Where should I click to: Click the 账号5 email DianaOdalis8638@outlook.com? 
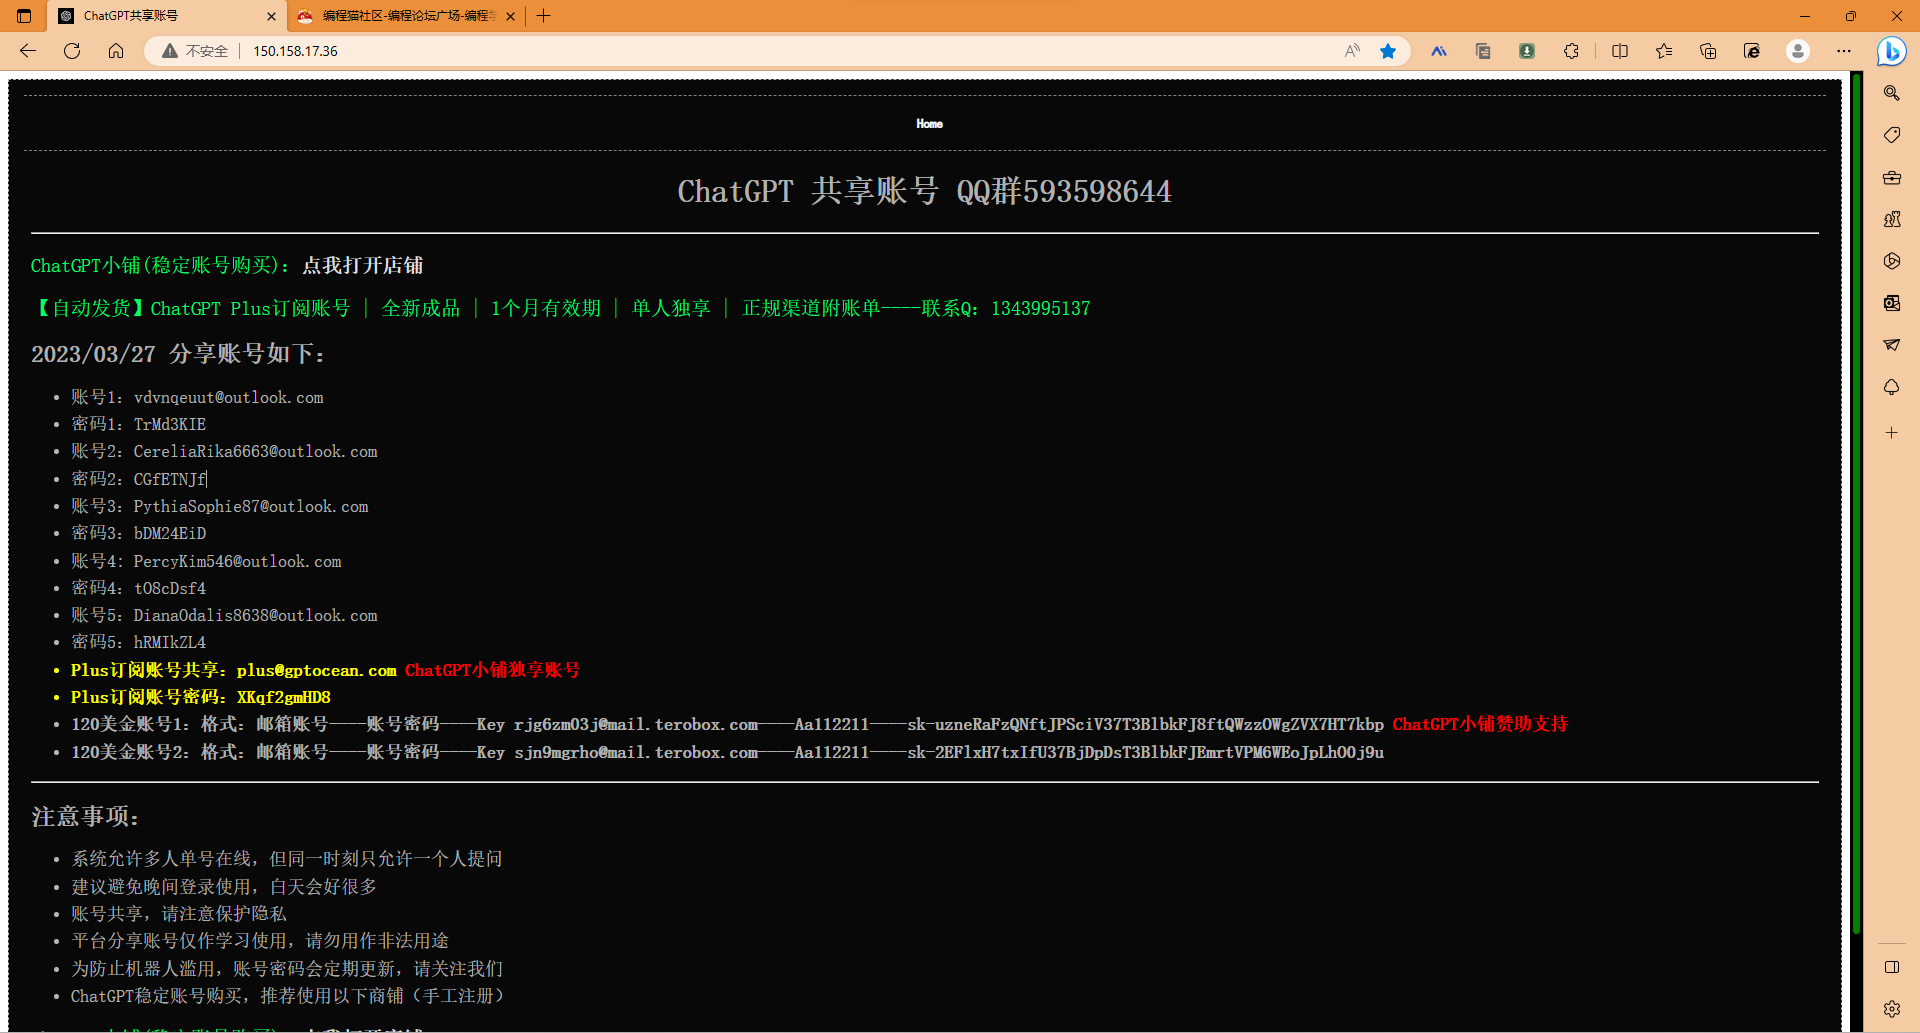[x=256, y=615]
